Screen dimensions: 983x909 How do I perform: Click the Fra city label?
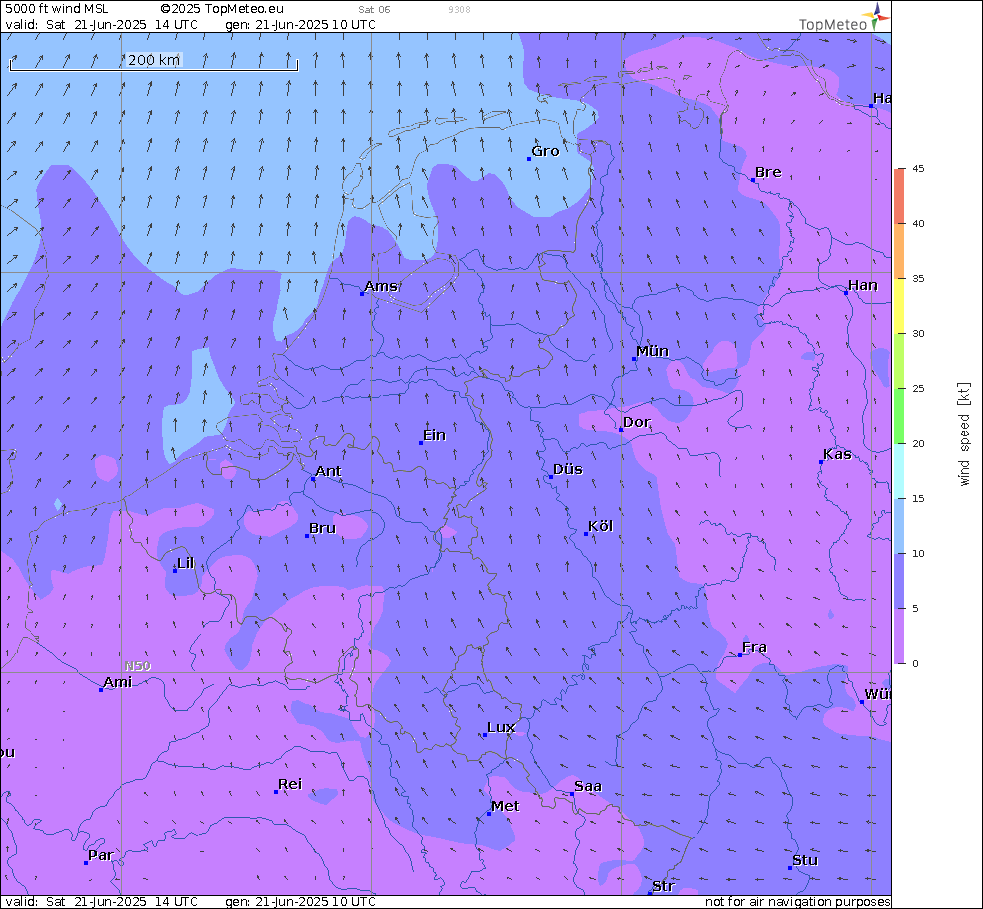[x=754, y=647]
